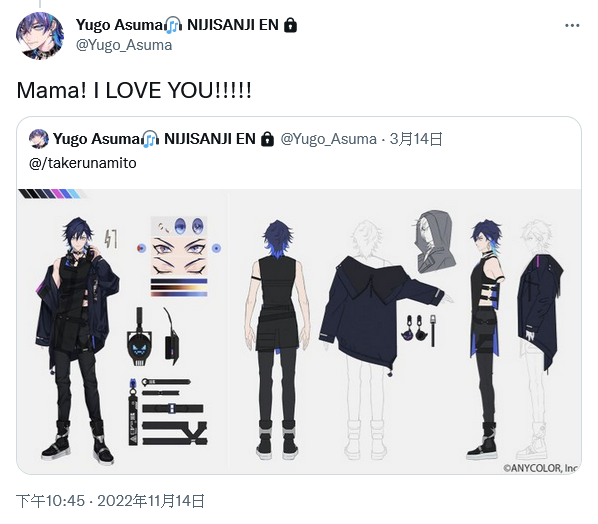Open the @Yugo_Asuma handle below the name
Screen dimensions: 598x524
(124, 45)
